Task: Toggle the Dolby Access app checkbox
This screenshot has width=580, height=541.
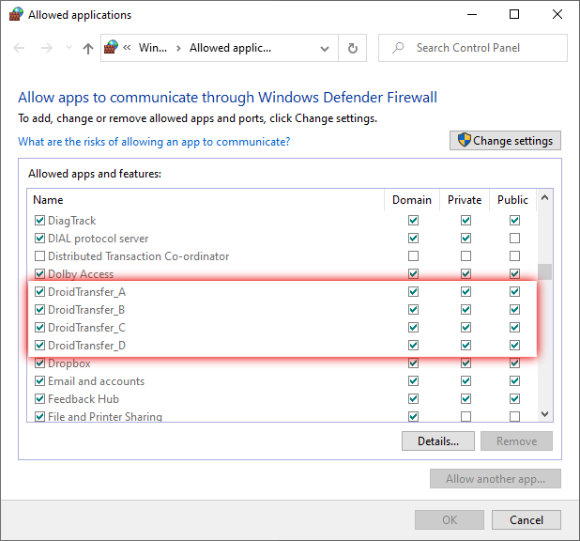Action: 40,274
